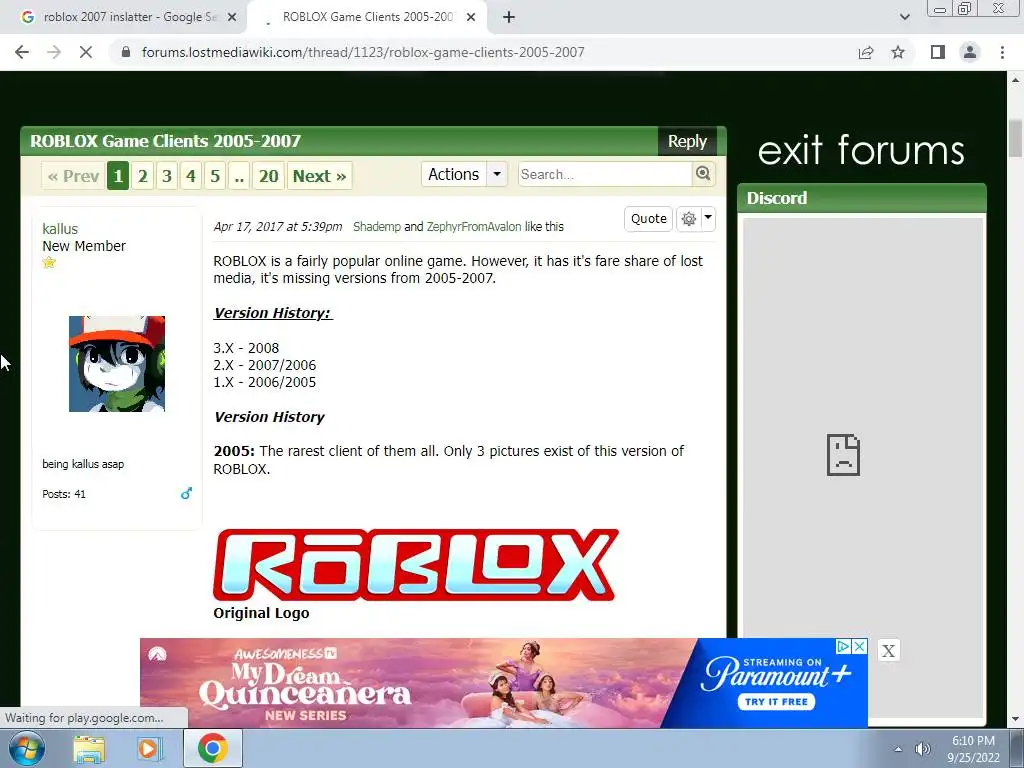The width and height of the screenshot is (1024, 768).
Task: Go to thread page 2
Action: 142,176
